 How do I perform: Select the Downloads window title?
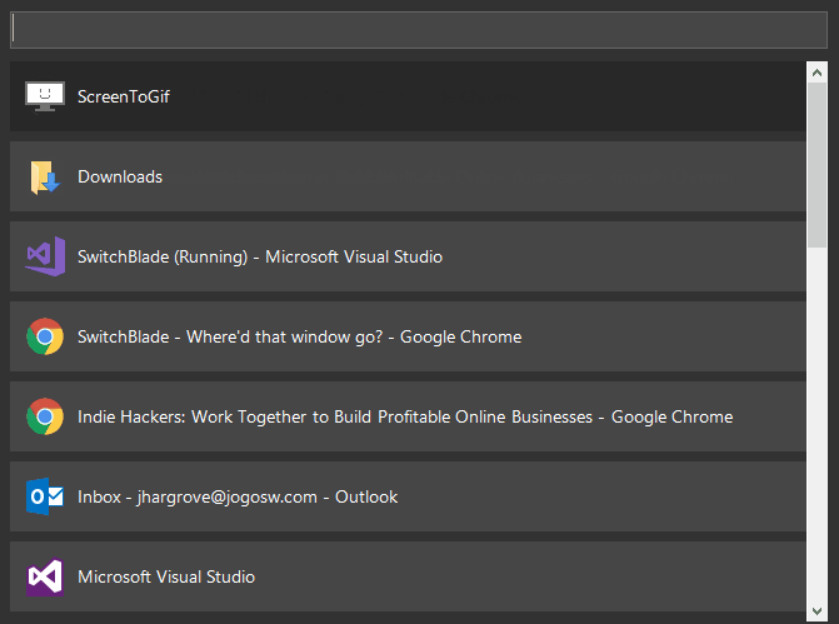120,177
